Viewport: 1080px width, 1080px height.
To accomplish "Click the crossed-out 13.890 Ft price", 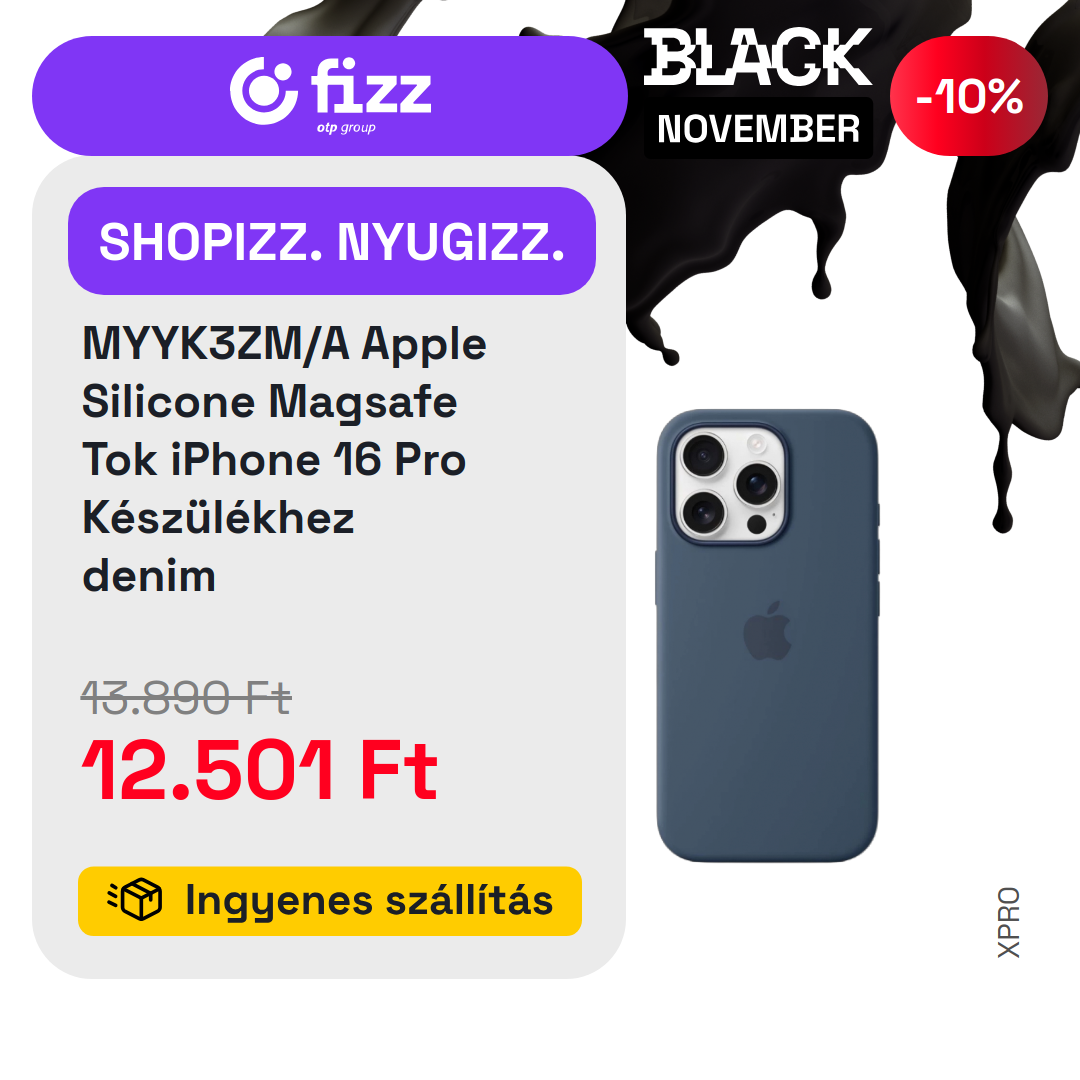I will pos(186,697).
